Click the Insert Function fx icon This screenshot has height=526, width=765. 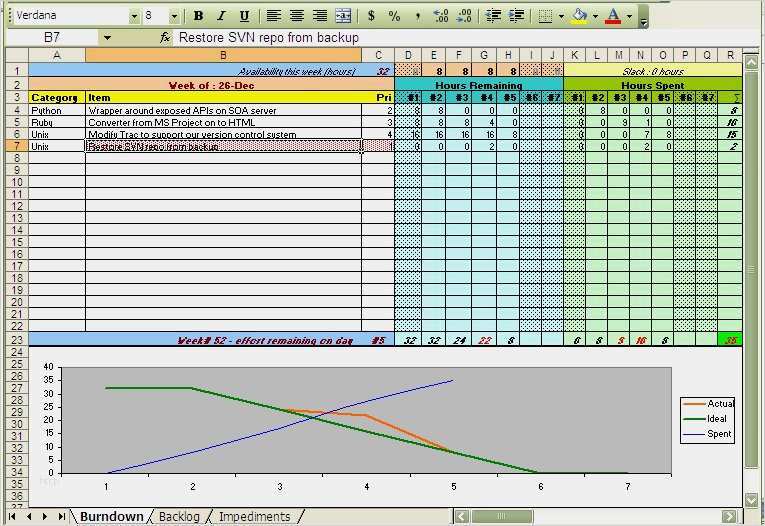click(x=165, y=37)
